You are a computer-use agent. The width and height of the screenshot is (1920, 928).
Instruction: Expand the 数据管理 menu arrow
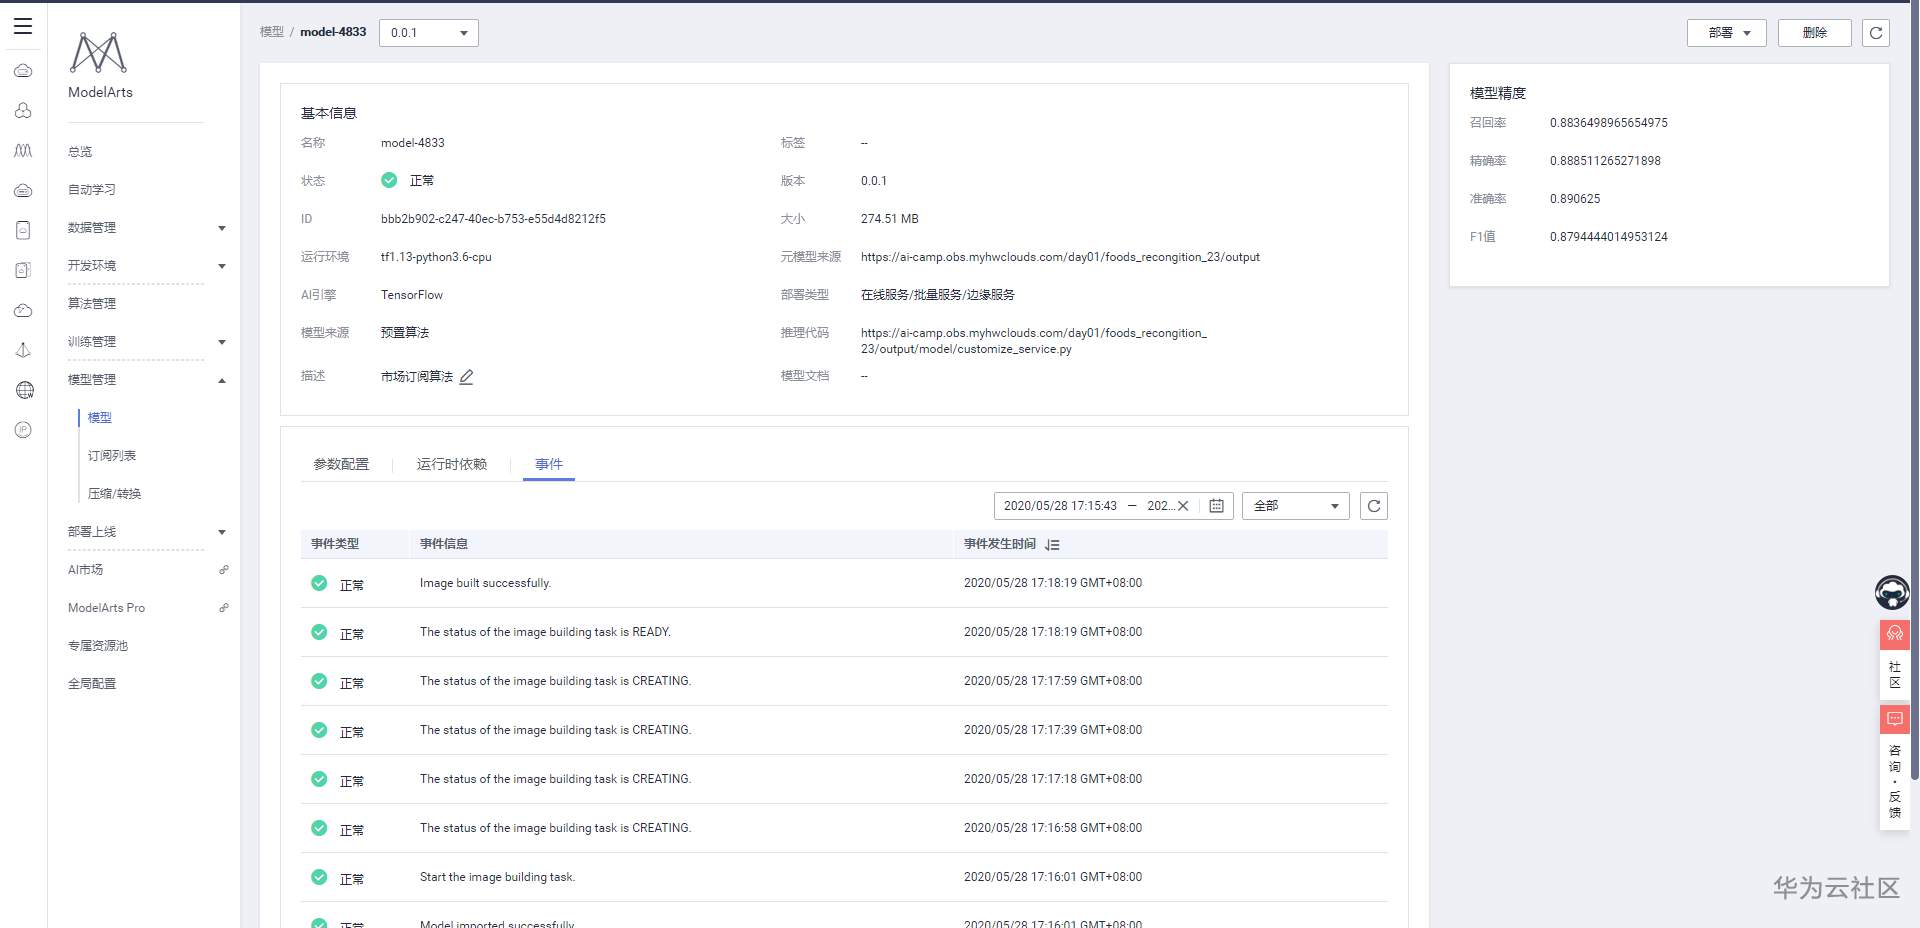(222, 228)
